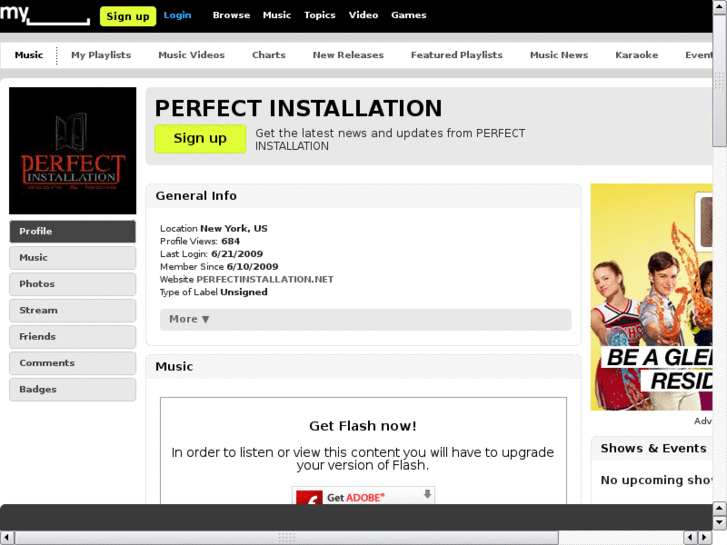Click the large Sign up button under band name
The width and height of the screenshot is (727, 545).
tap(200, 138)
